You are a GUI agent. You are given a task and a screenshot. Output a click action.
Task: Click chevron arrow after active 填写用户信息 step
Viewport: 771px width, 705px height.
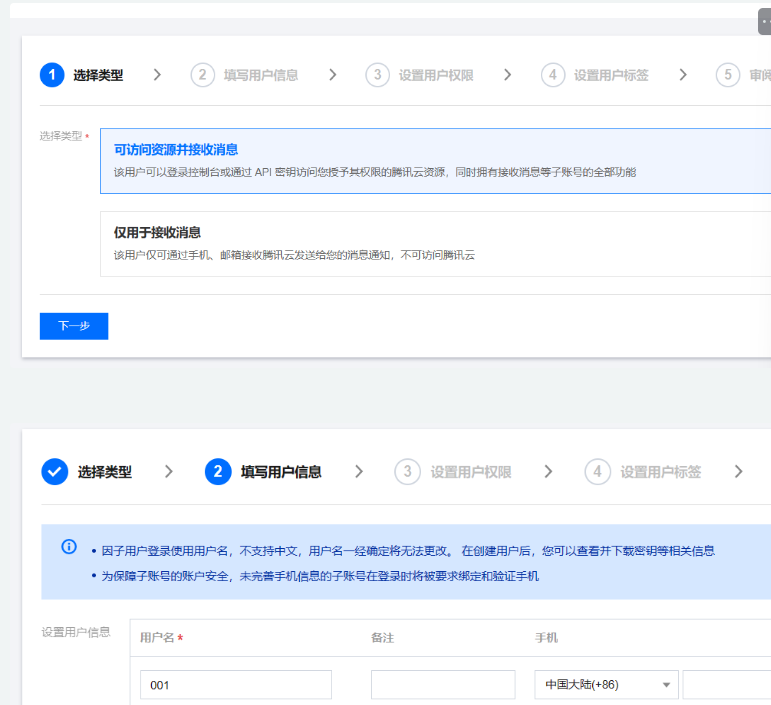(358, 472)
